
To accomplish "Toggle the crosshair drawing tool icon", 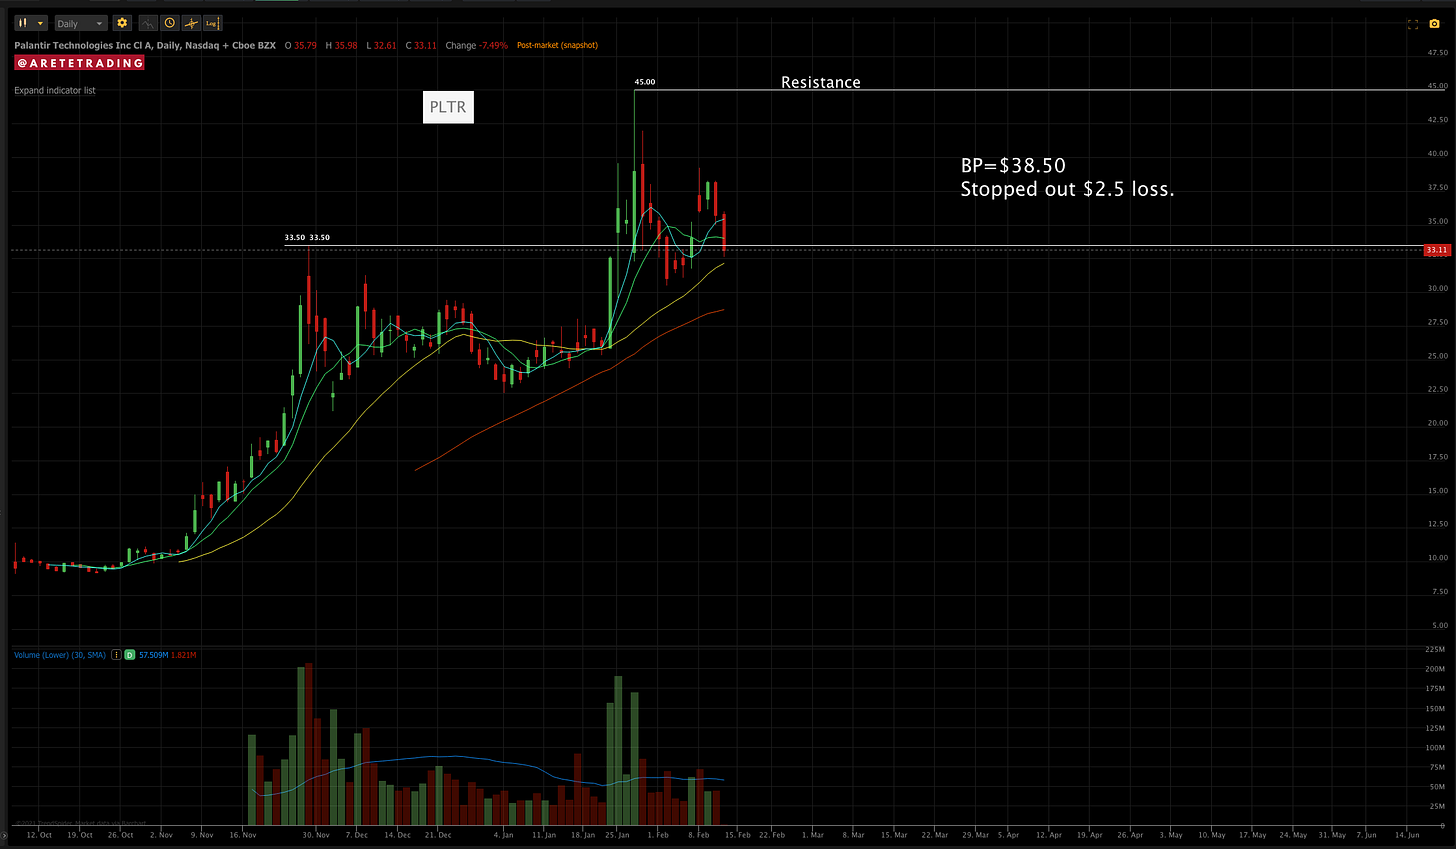I will pos(191,23).
